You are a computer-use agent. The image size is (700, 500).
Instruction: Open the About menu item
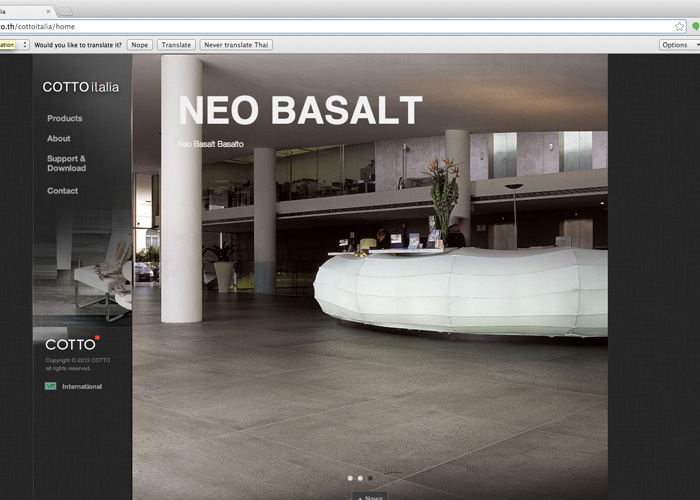click(59, 138)
